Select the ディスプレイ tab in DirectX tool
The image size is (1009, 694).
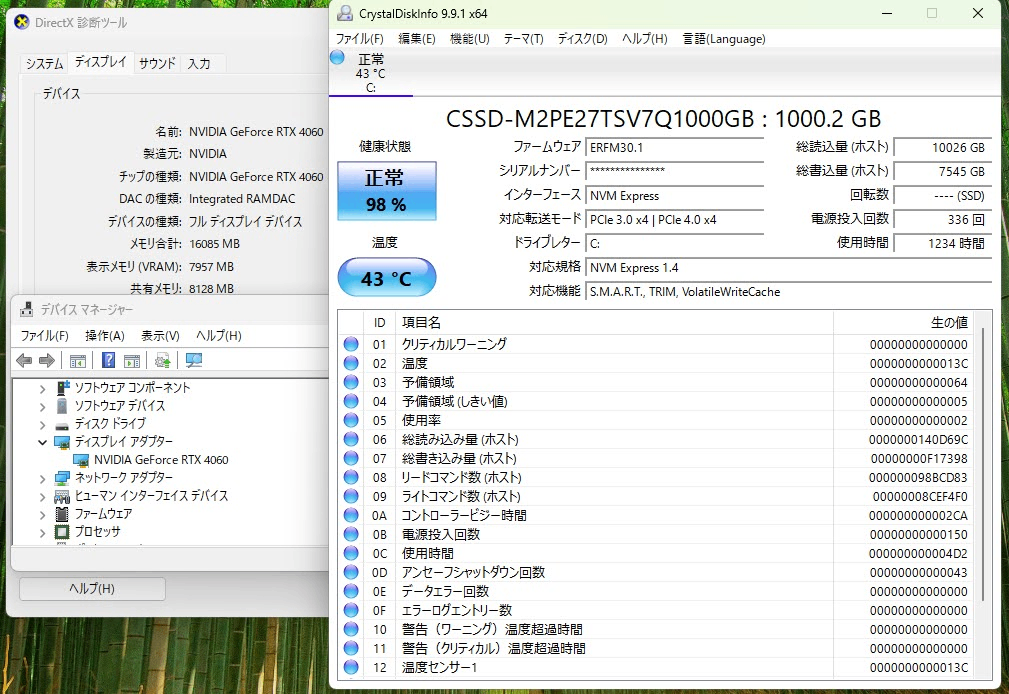[100, 62]
